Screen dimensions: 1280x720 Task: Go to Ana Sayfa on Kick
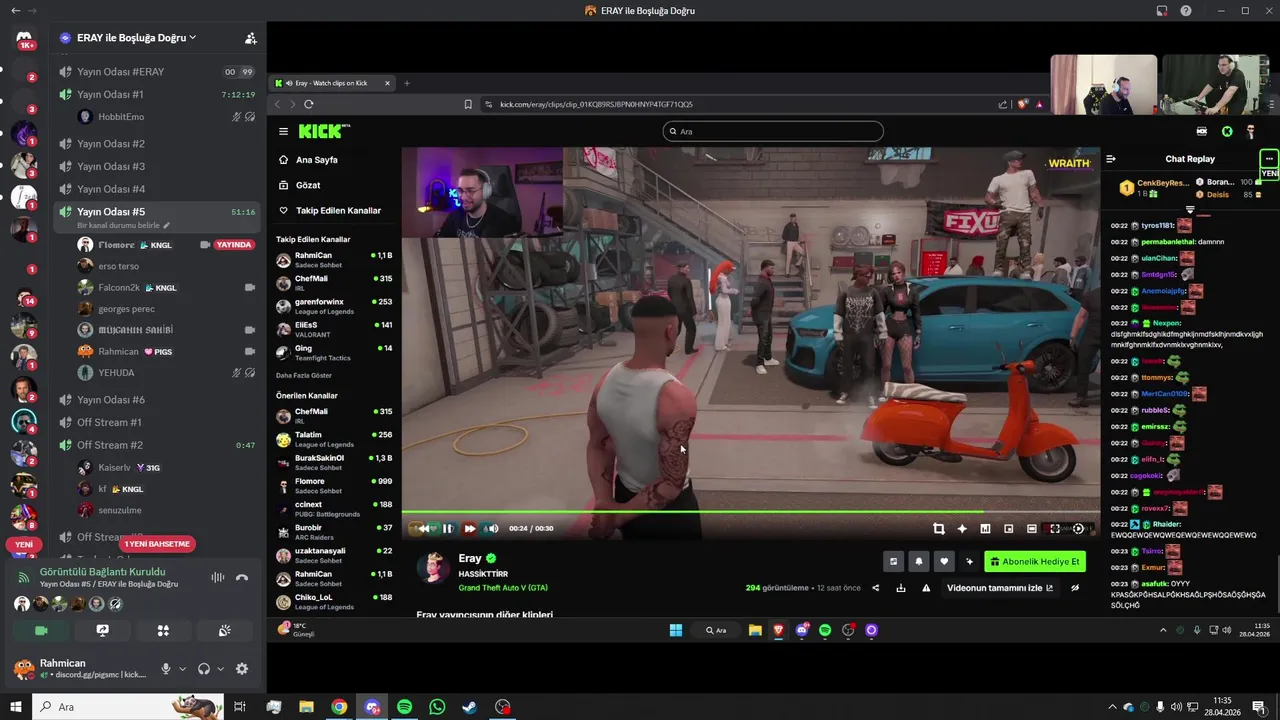(x=316, y=160)
